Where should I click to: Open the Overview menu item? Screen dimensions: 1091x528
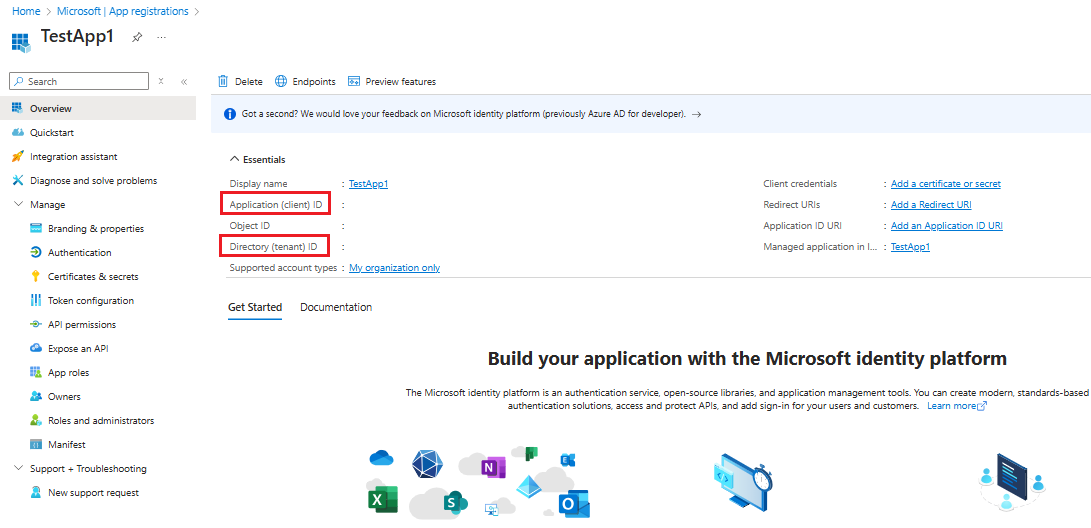97,109
